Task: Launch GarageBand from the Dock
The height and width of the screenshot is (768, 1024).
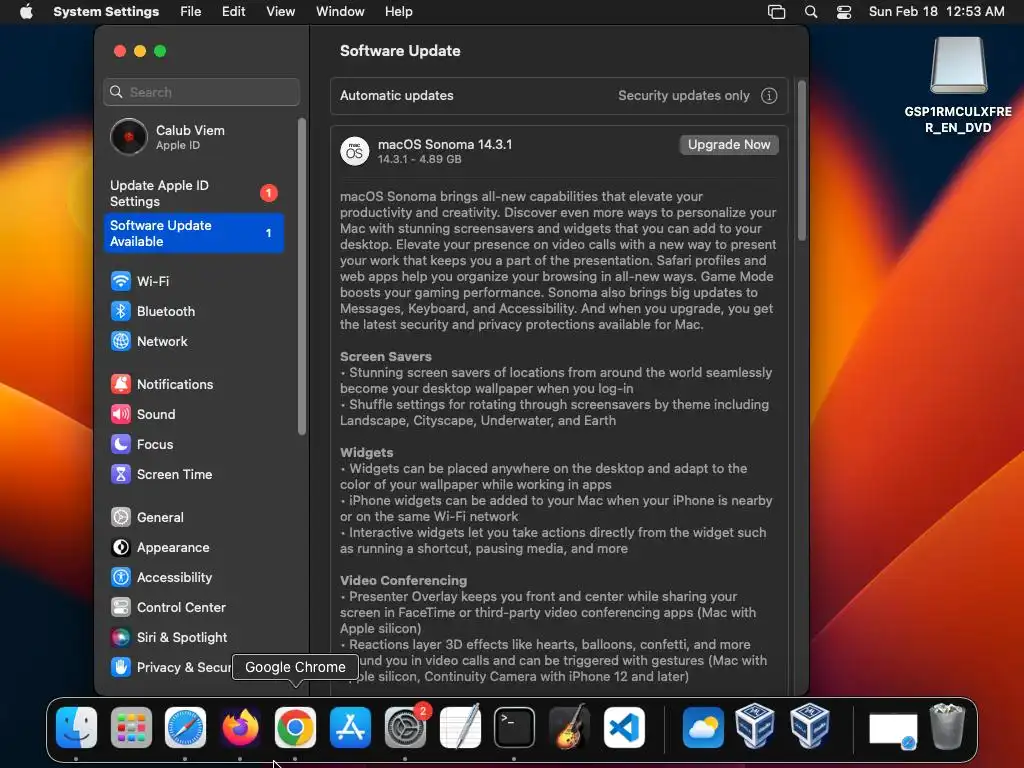Action: (569, 728)
